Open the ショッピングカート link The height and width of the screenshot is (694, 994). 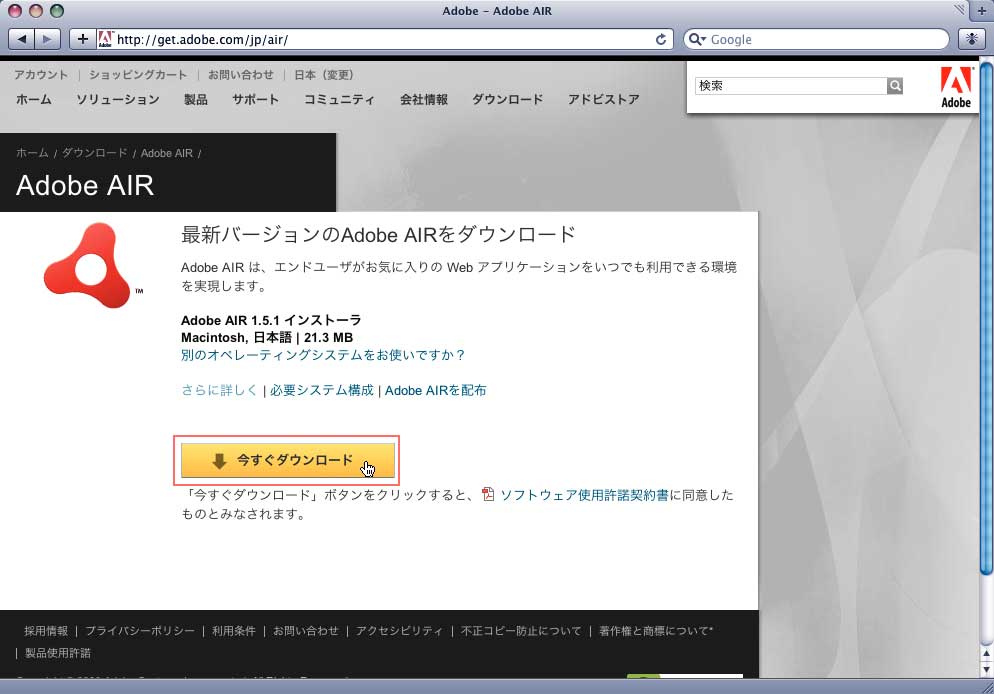(138, 75)
